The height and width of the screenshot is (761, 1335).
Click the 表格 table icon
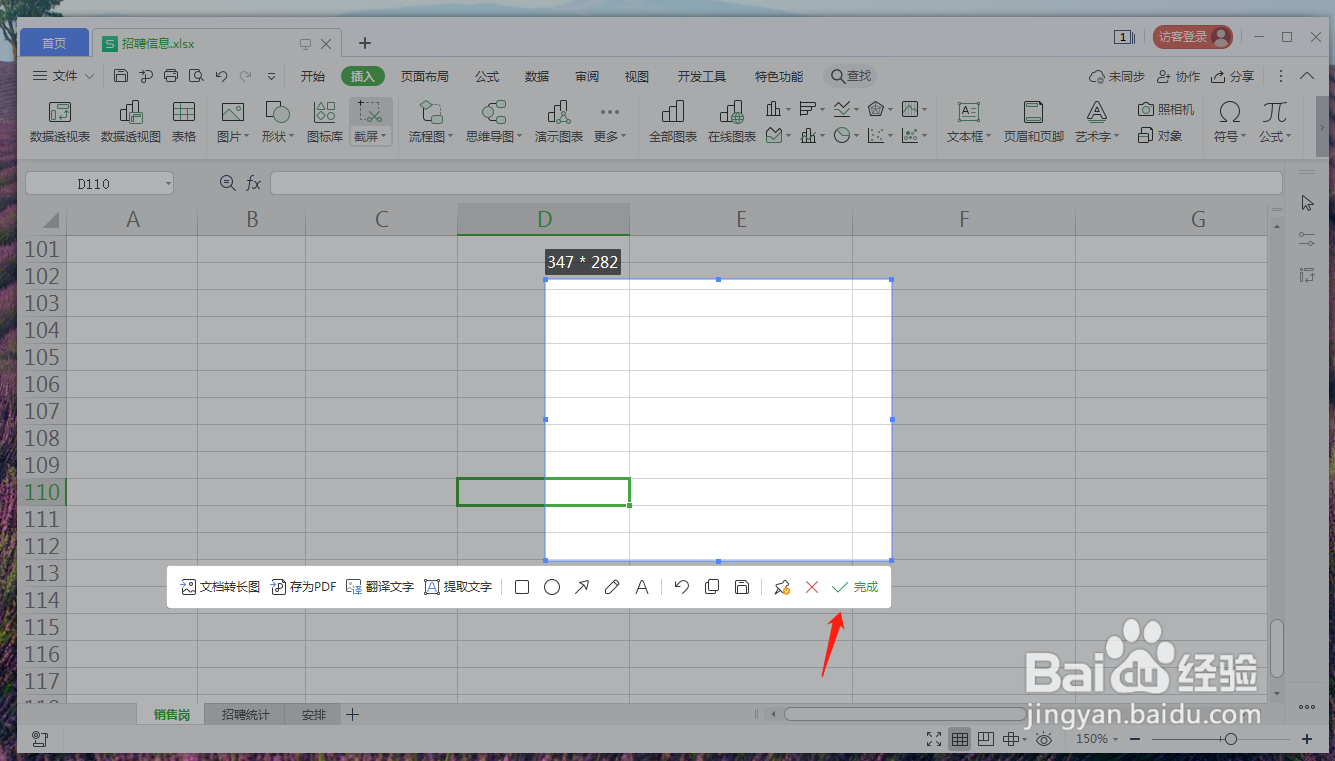[184, 122]
